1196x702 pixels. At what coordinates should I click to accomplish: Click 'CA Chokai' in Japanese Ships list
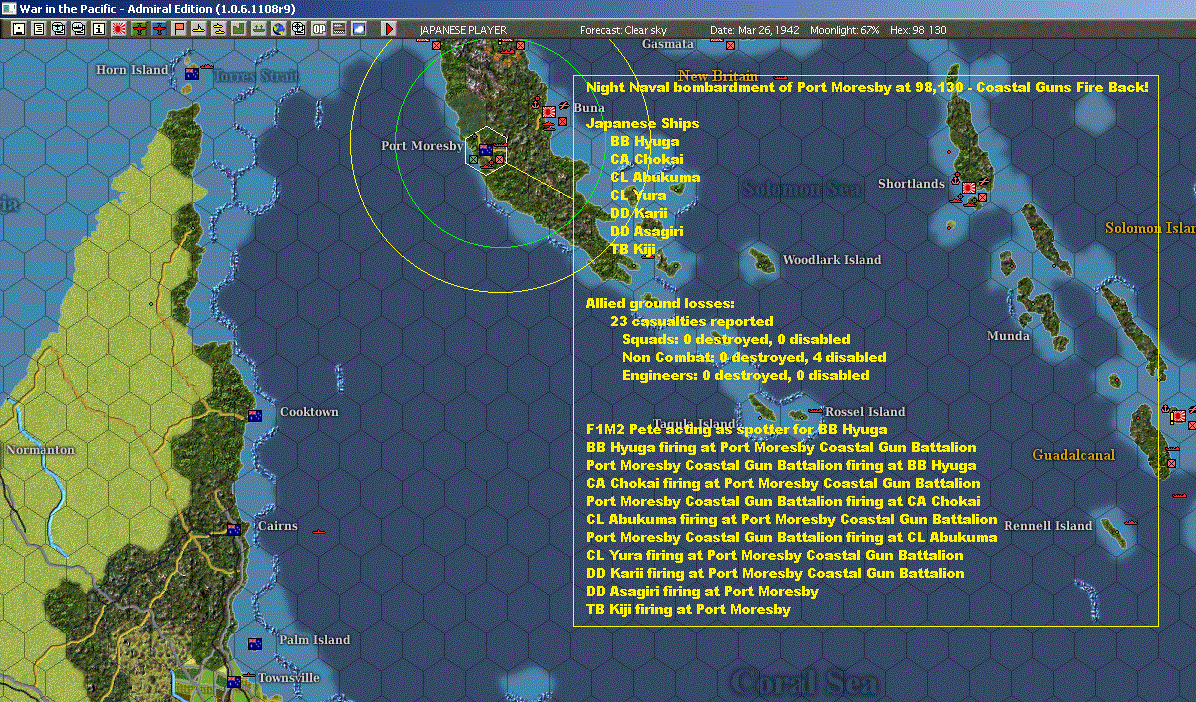[647, 159]
